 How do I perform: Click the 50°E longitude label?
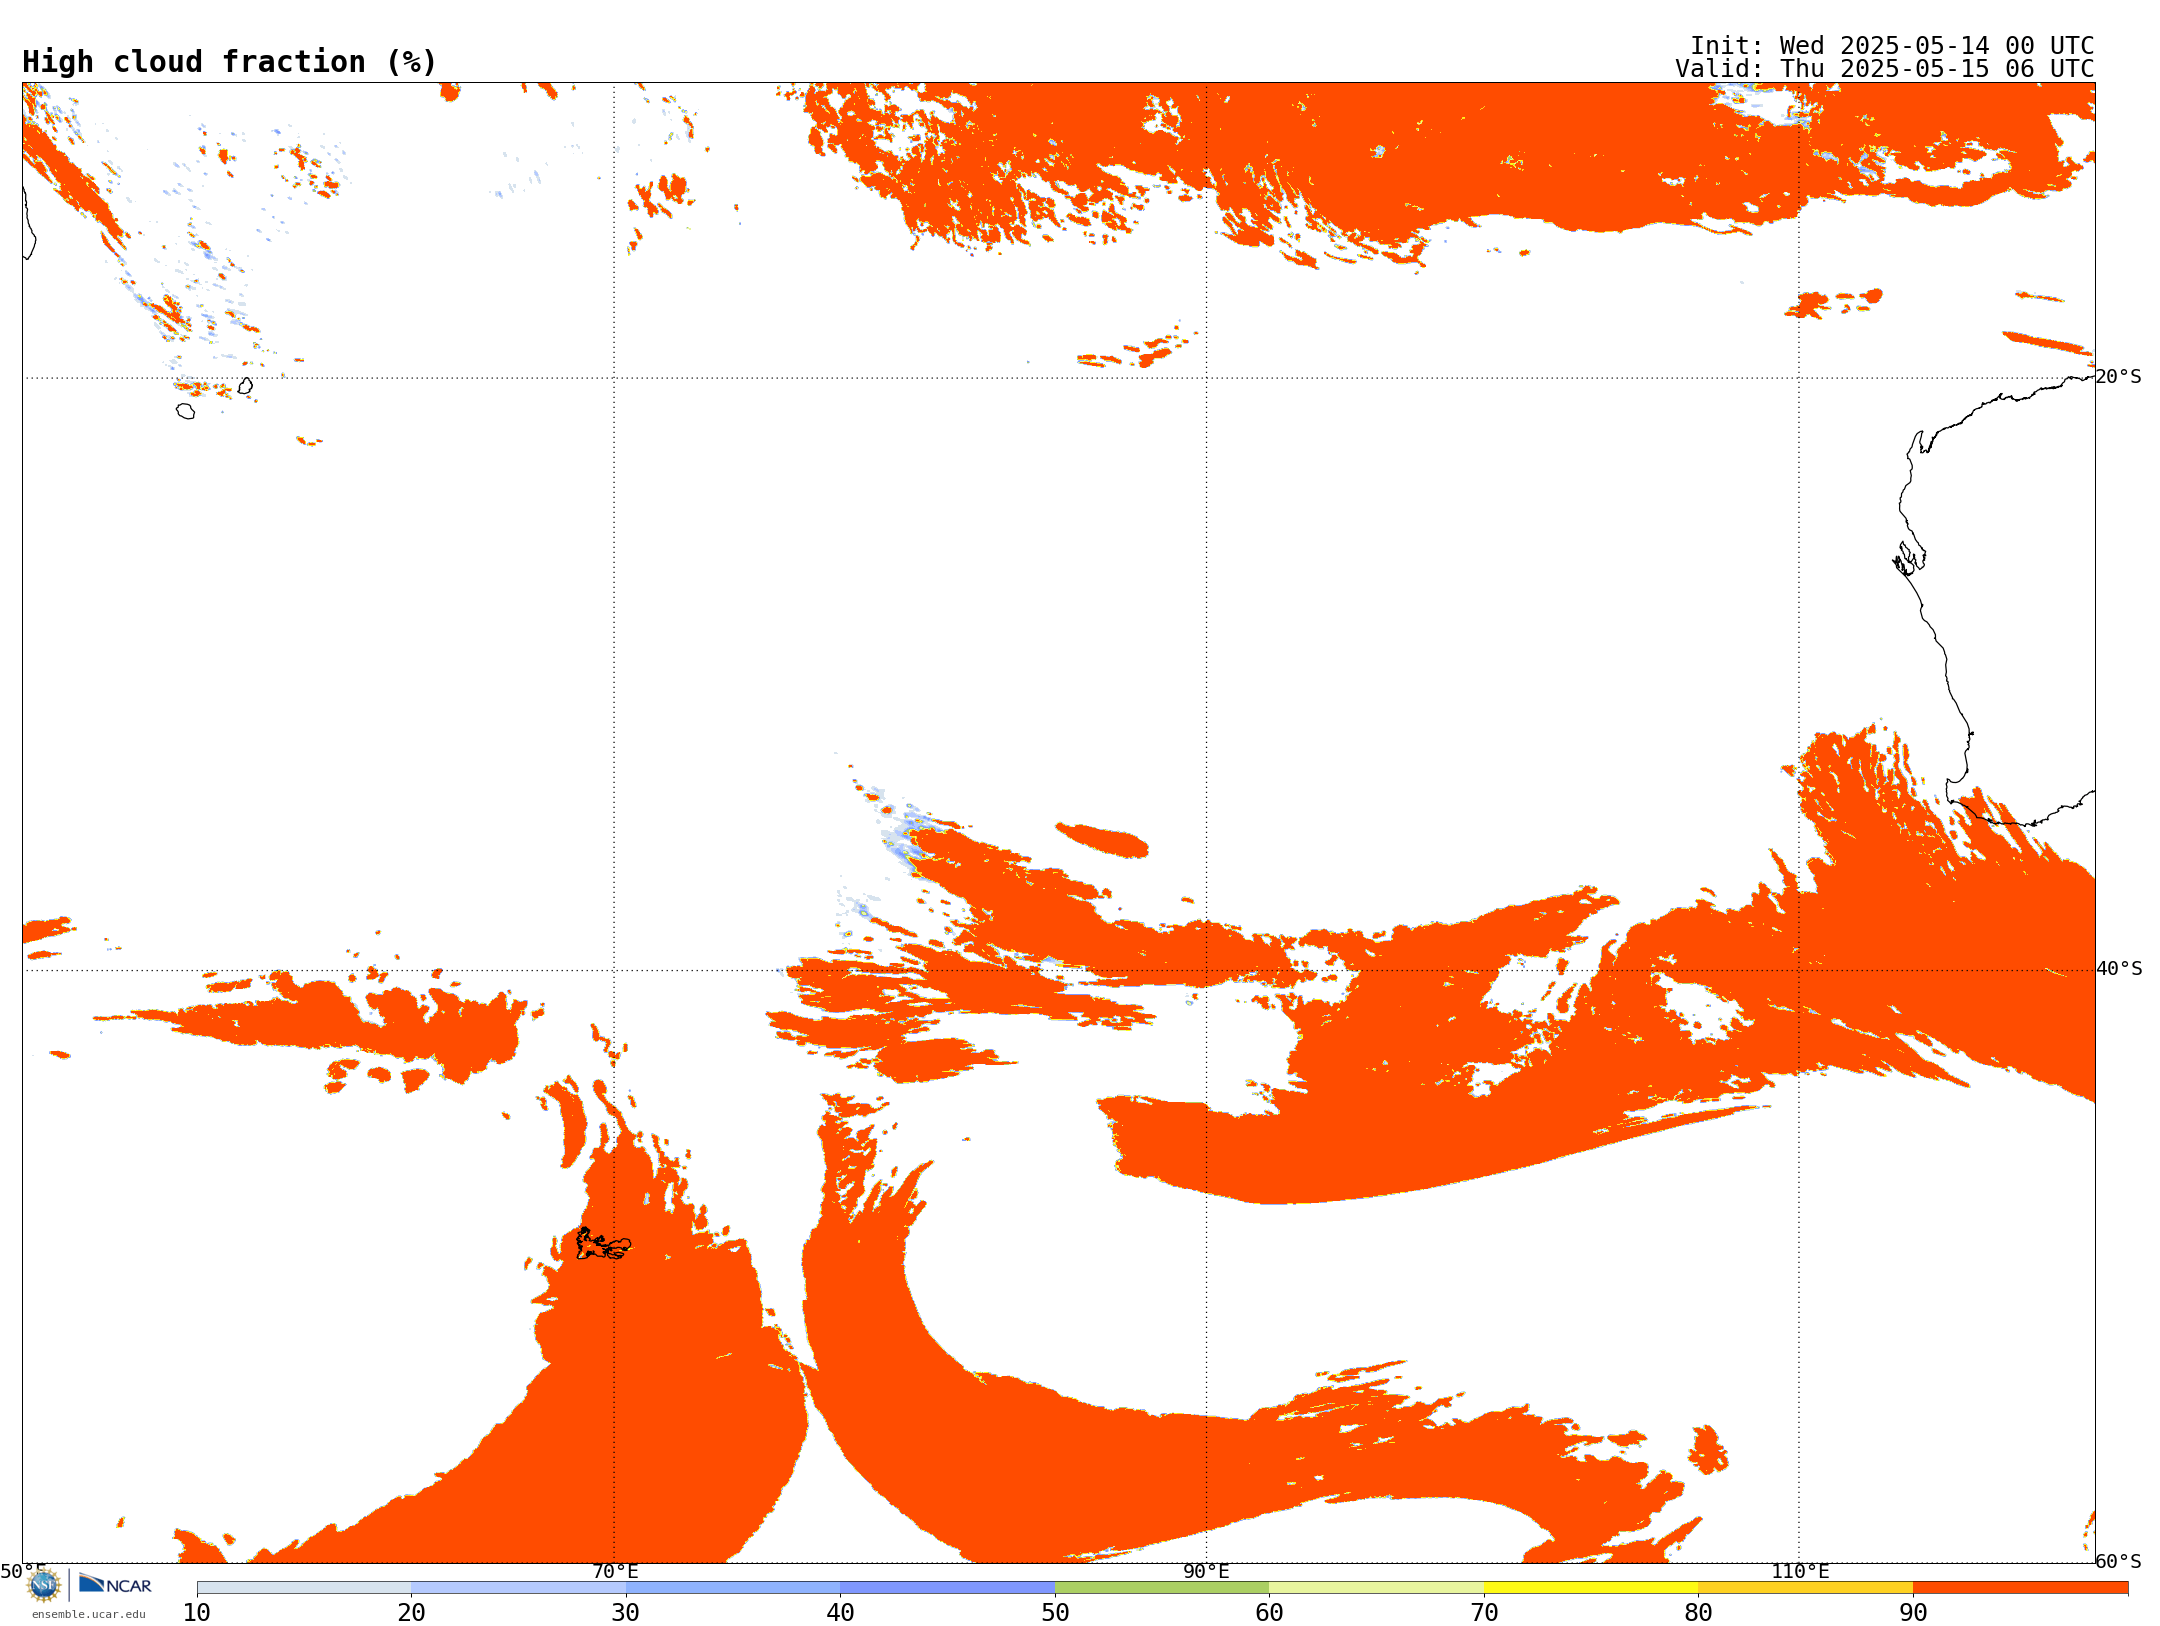(x=23, y=1572)
